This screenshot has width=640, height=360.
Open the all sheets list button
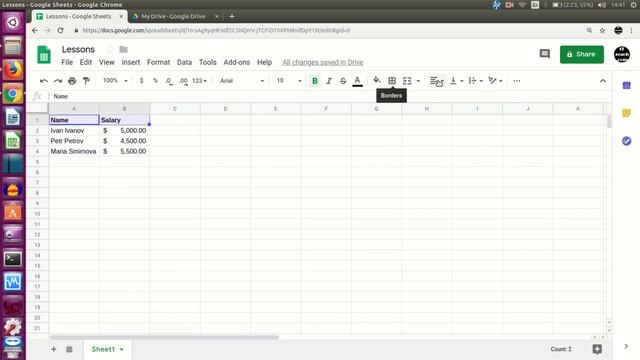click(x=69, y=349)
